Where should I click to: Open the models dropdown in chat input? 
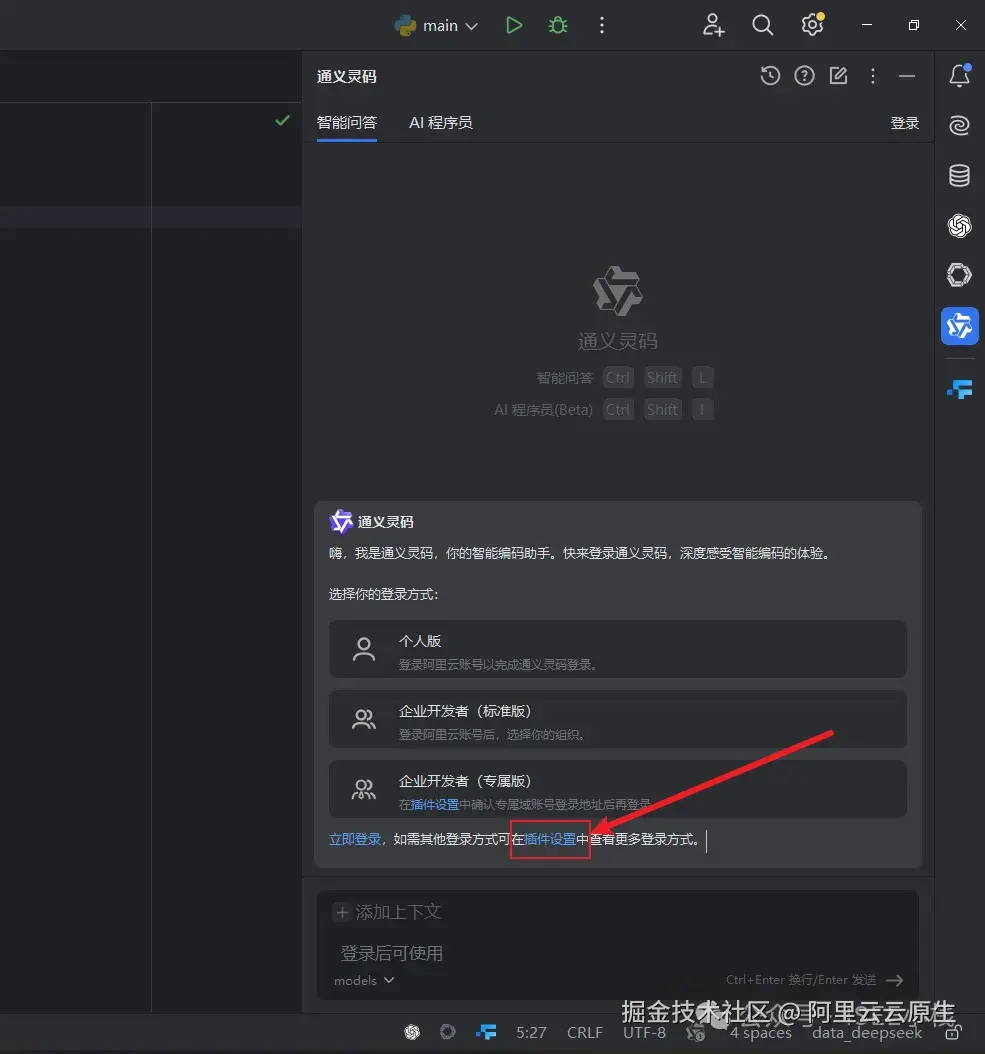[x=362, y=980]
